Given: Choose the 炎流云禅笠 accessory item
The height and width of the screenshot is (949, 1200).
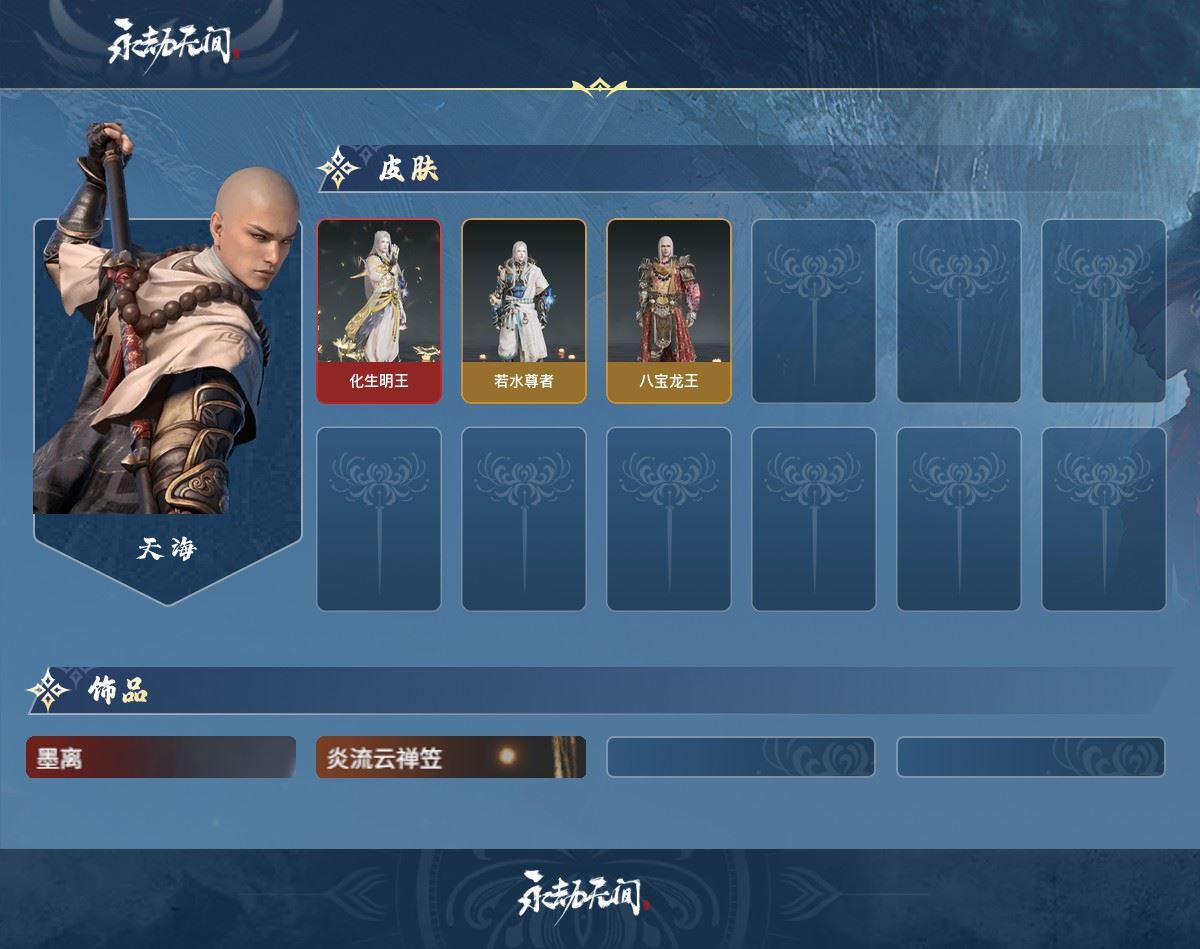Looking at the screenshot, I should click(x=451, y=757).
